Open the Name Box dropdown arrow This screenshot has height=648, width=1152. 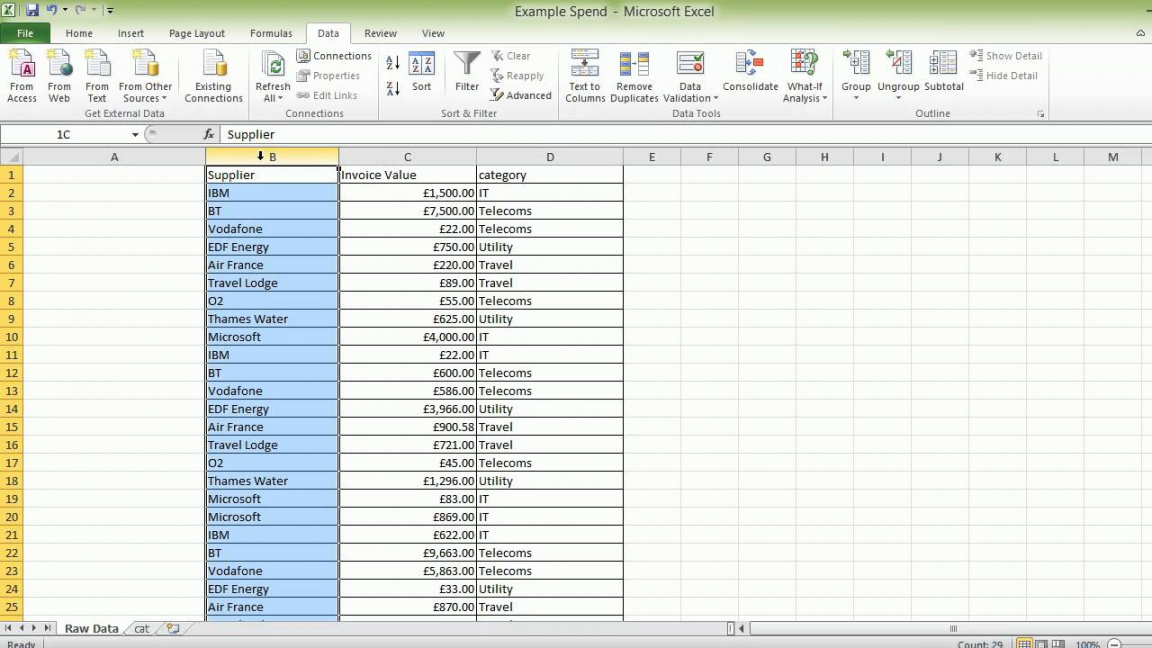point(135,135)
